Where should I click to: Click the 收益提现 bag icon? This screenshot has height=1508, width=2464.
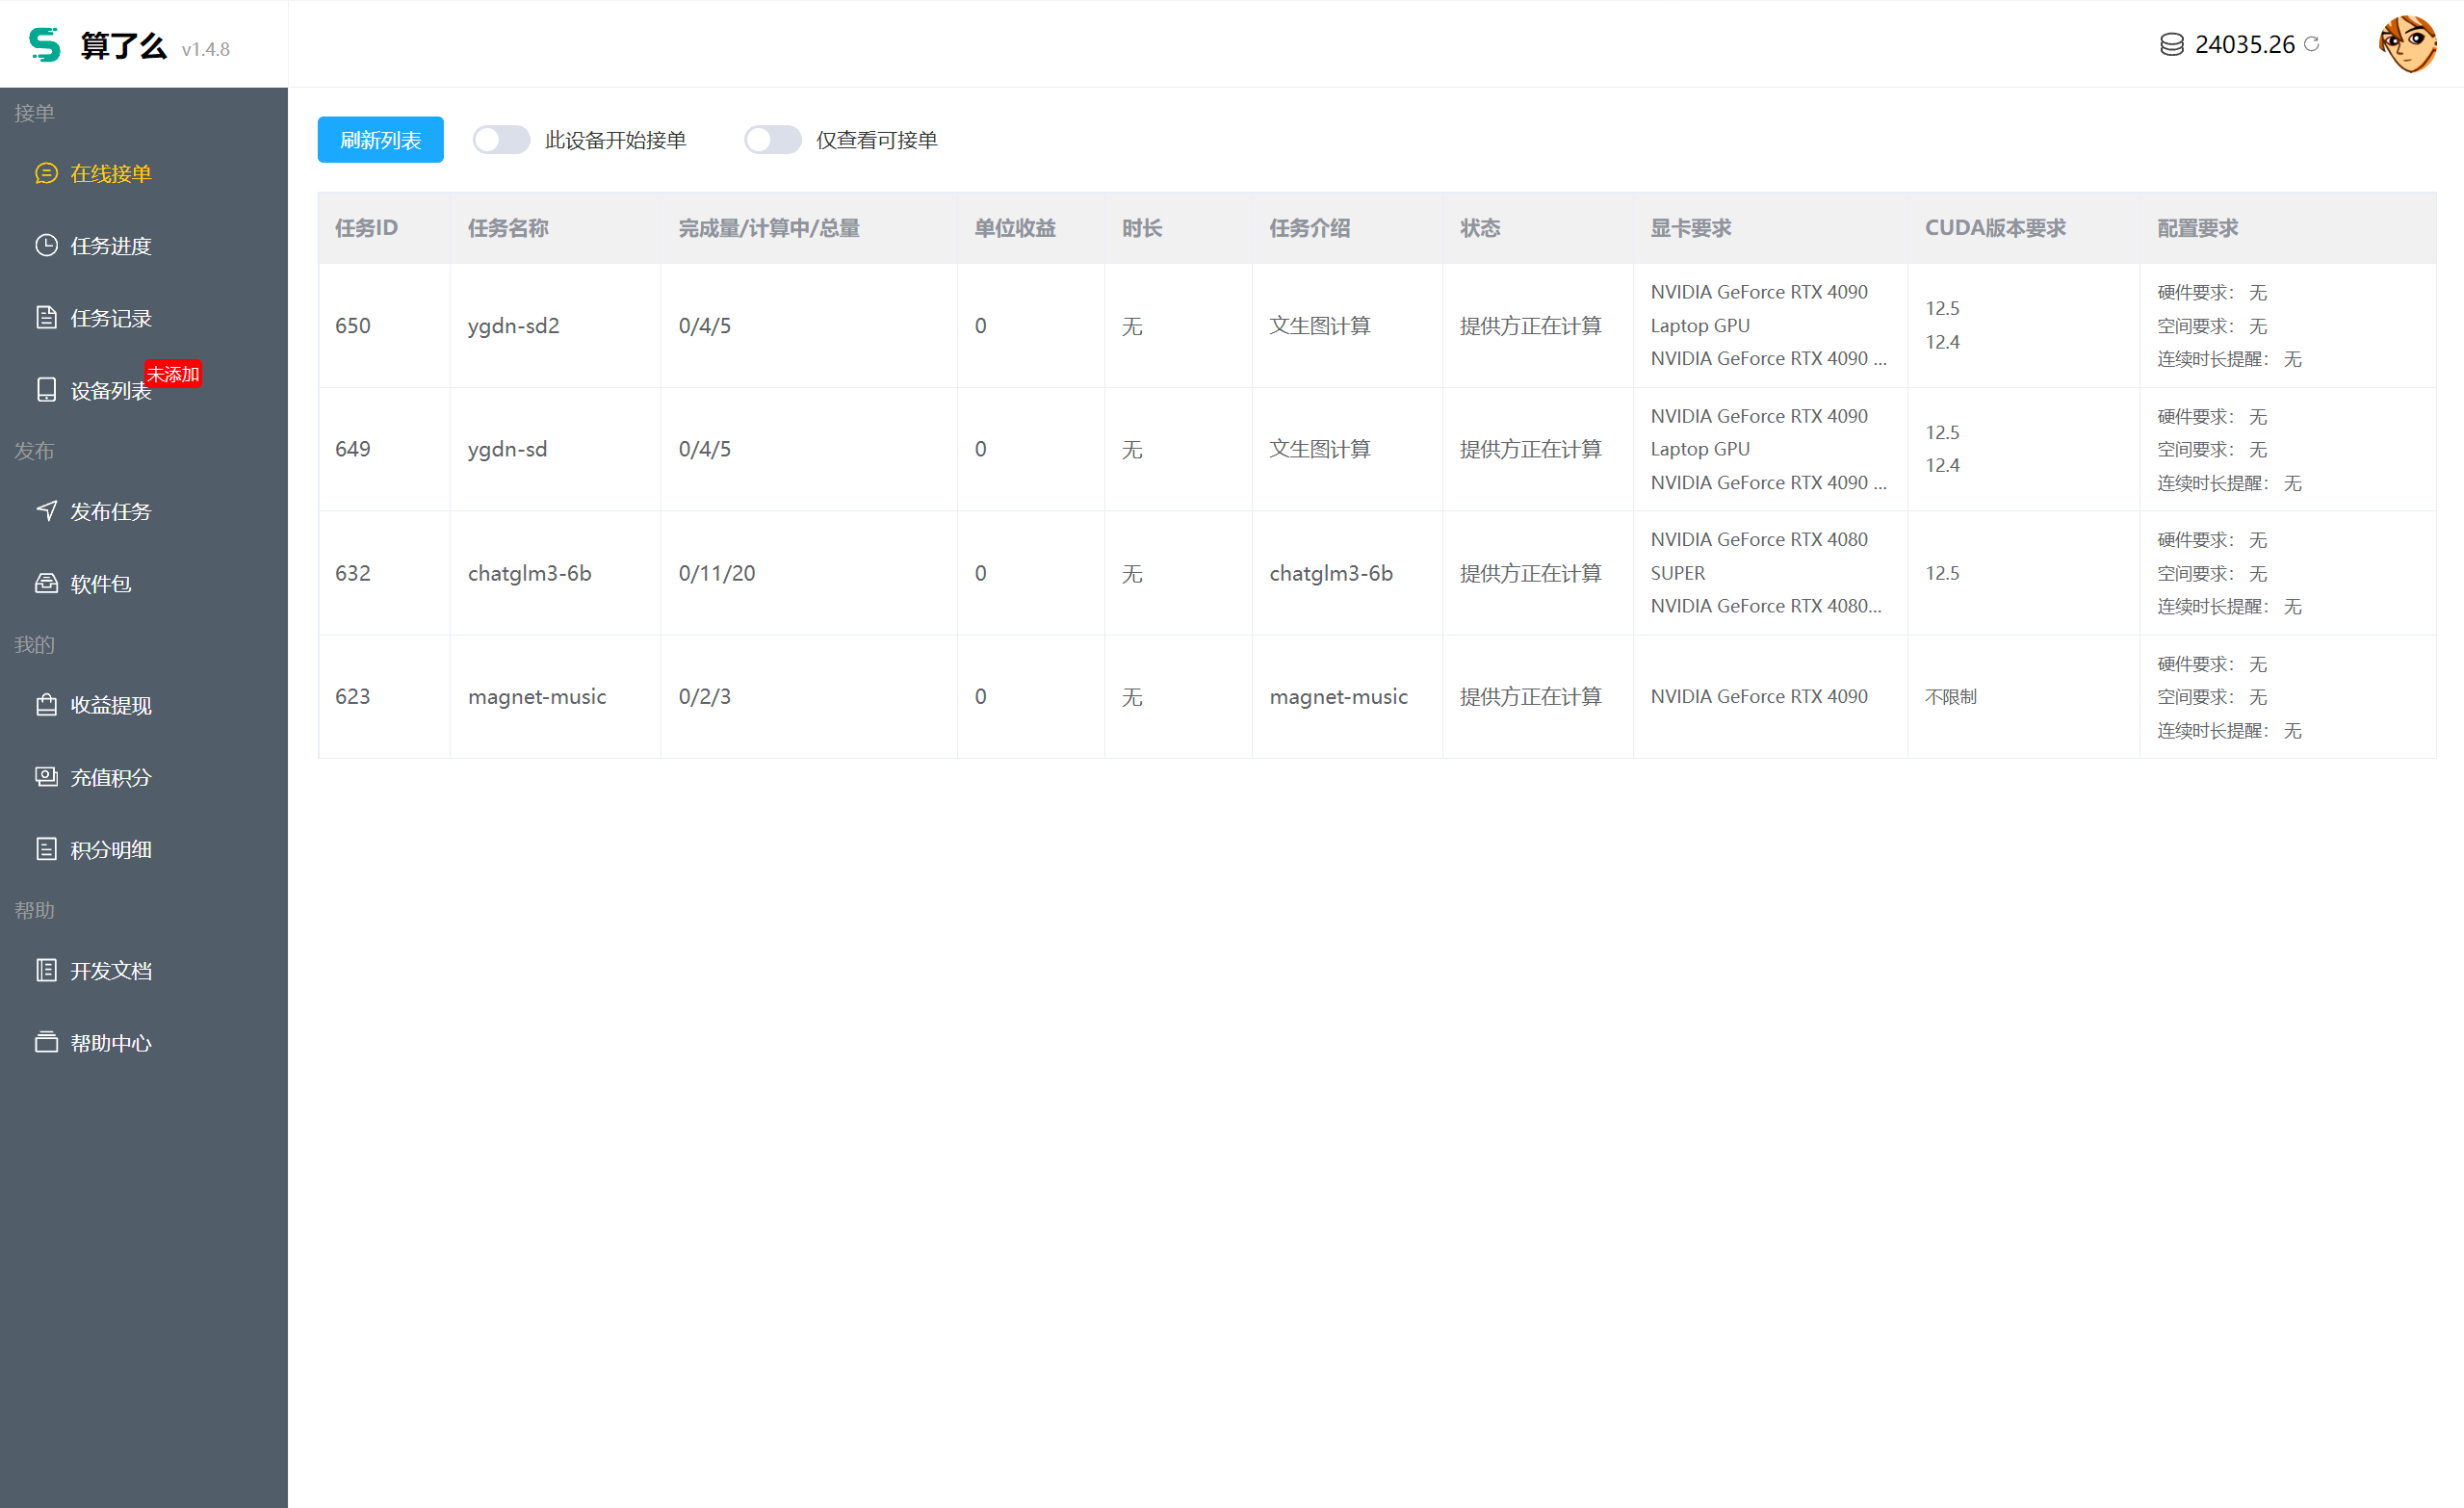tap(46, 705)
